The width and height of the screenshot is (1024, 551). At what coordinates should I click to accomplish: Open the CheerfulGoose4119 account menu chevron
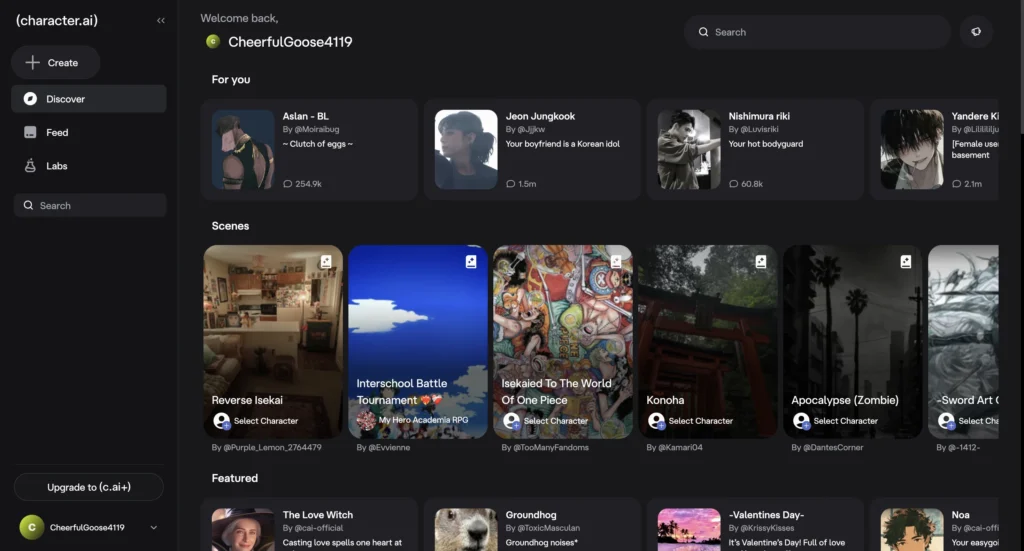point(153,528)
